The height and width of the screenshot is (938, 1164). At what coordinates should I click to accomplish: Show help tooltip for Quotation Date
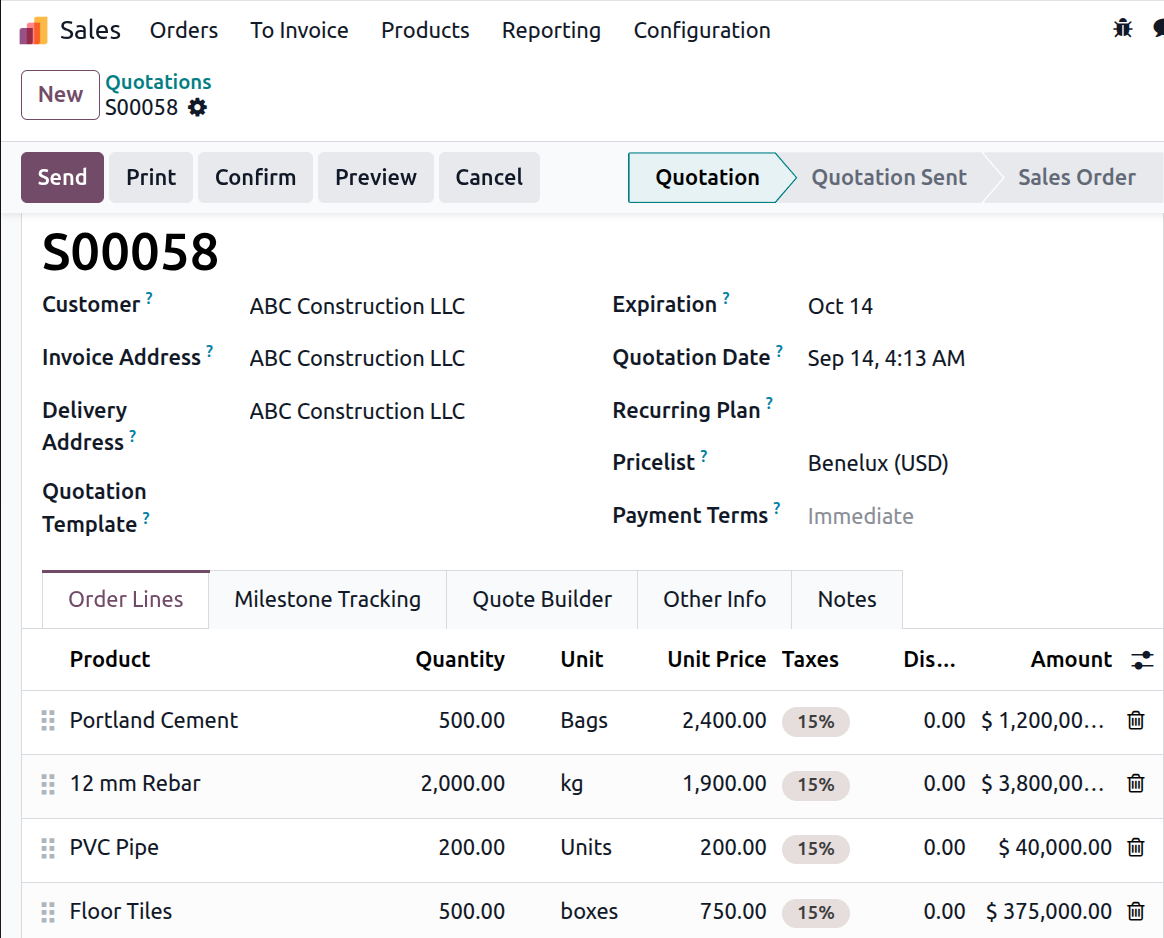[779, 350]
